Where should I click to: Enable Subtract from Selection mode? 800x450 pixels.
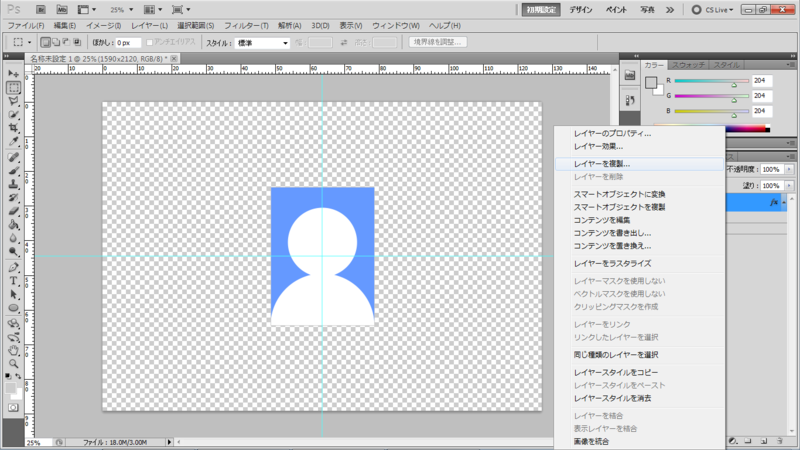[x=66, y=42]
